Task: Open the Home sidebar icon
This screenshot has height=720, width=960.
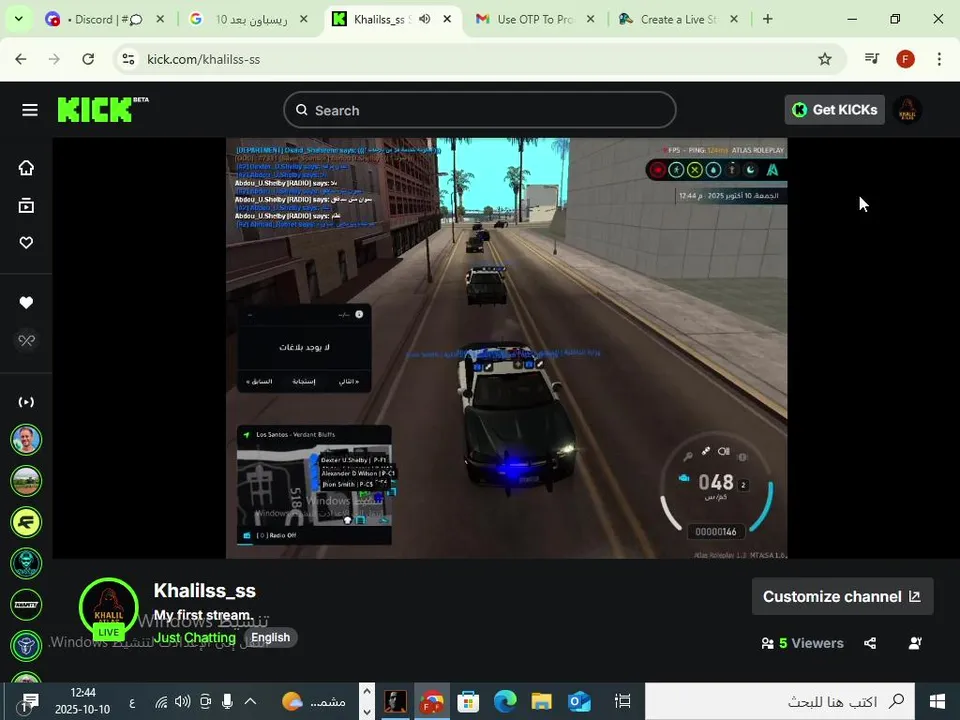Action: pyautogui.click(x=26, y=168)
